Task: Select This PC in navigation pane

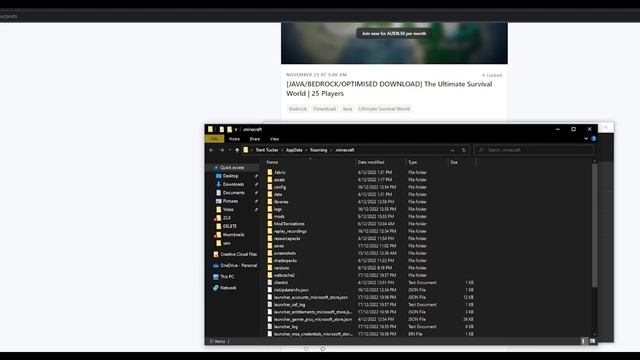Action: pos(227,277)
